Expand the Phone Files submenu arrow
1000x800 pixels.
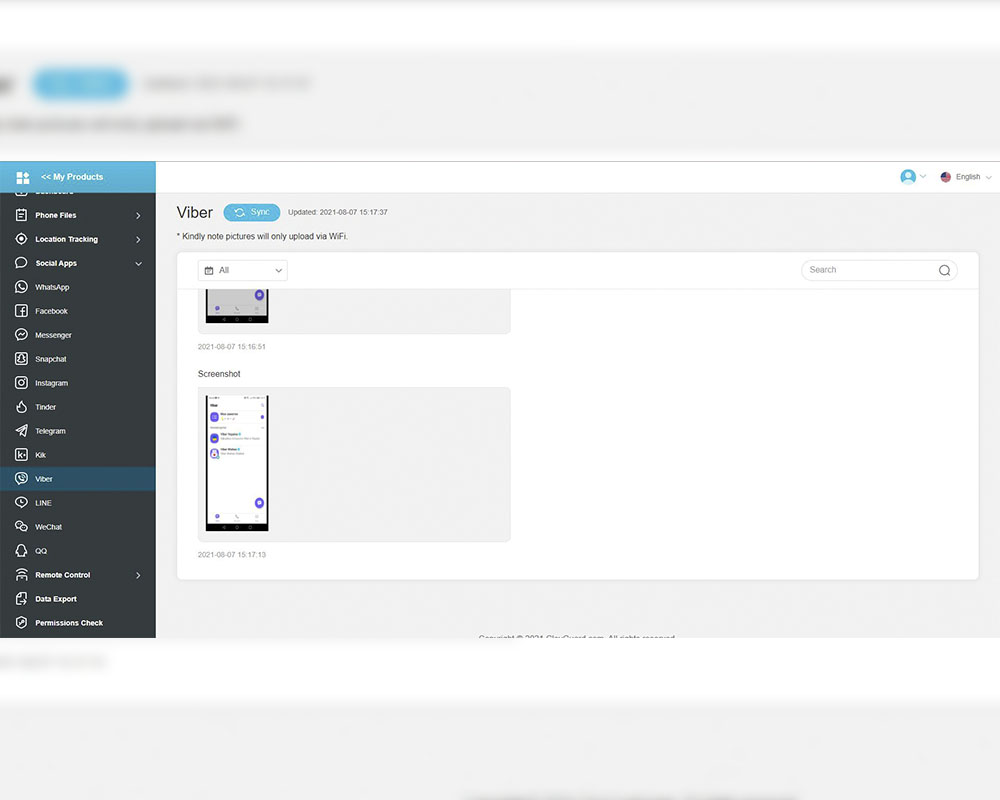pos(138,216)
